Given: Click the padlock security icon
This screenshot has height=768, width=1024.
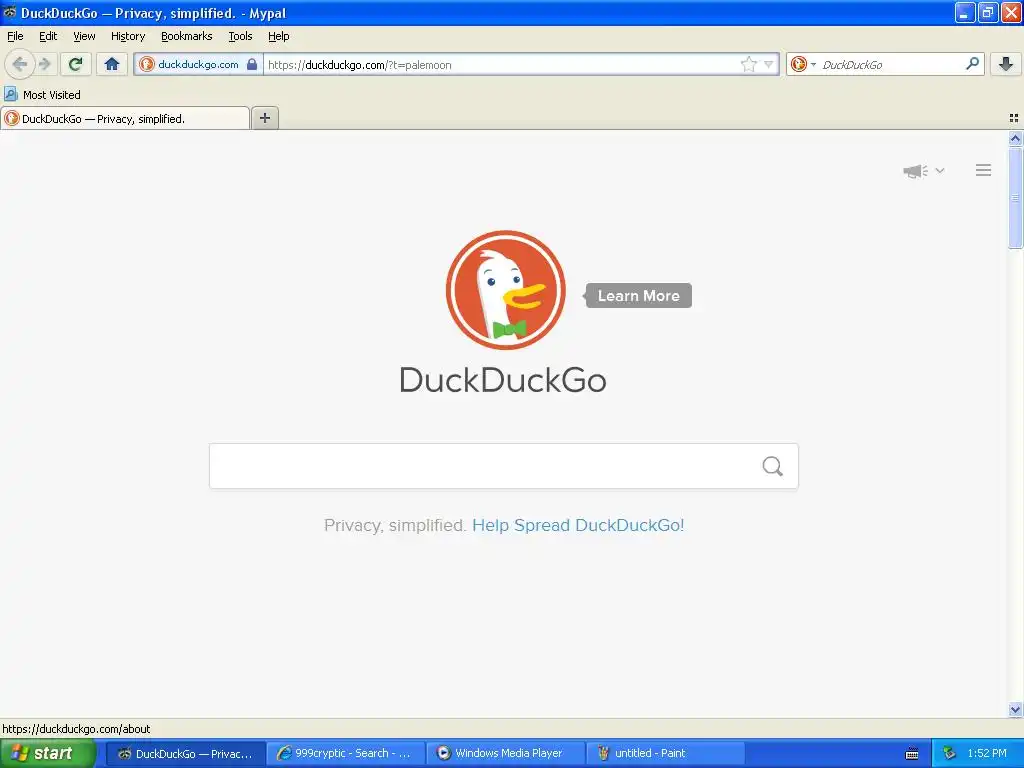Looking at the screenshot, I should (252, 64).
